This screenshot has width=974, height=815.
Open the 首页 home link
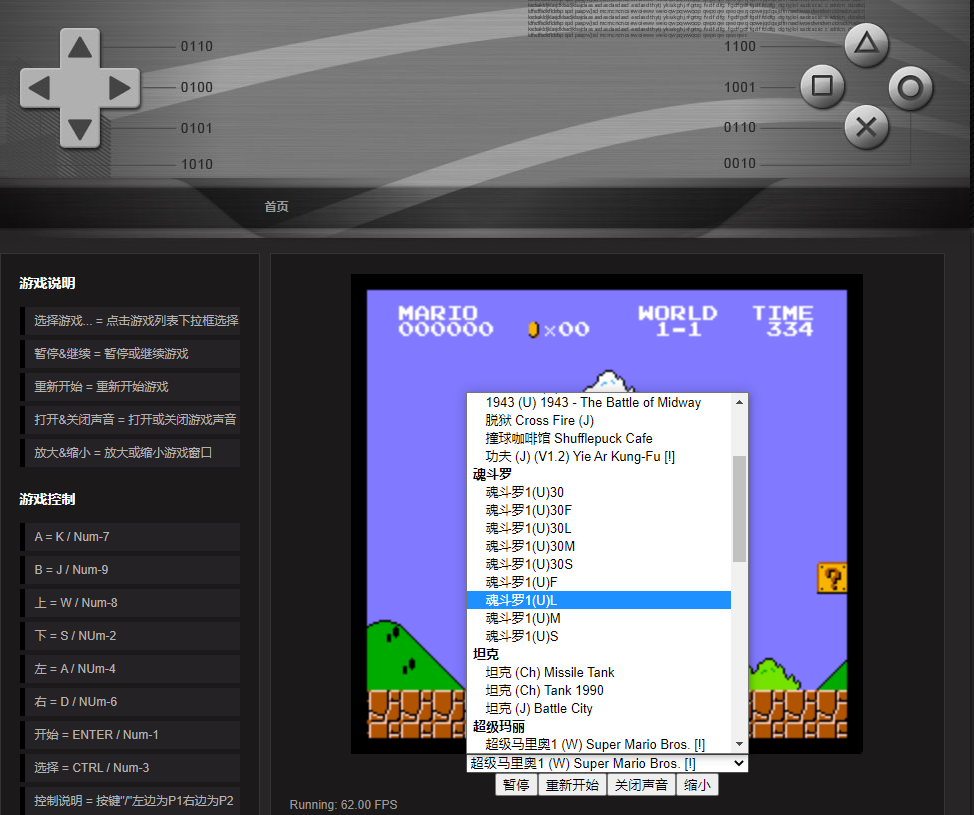(276, 206)
